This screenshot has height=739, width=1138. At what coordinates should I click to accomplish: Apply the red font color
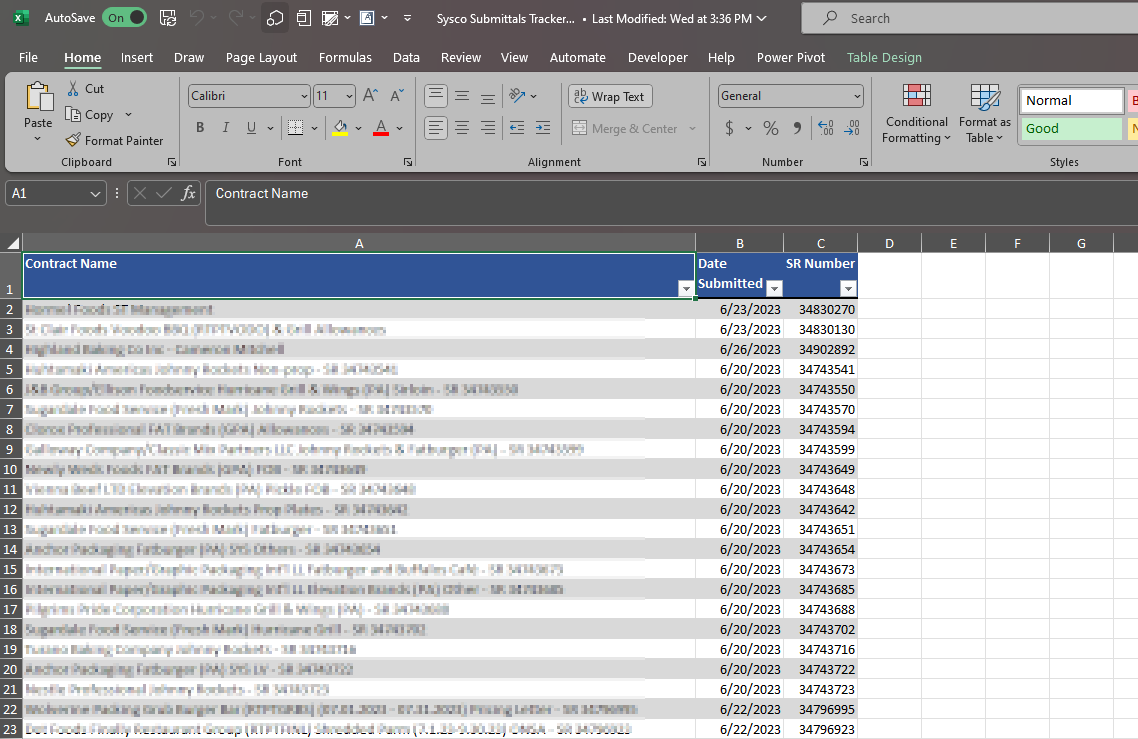tap(381, 128)
